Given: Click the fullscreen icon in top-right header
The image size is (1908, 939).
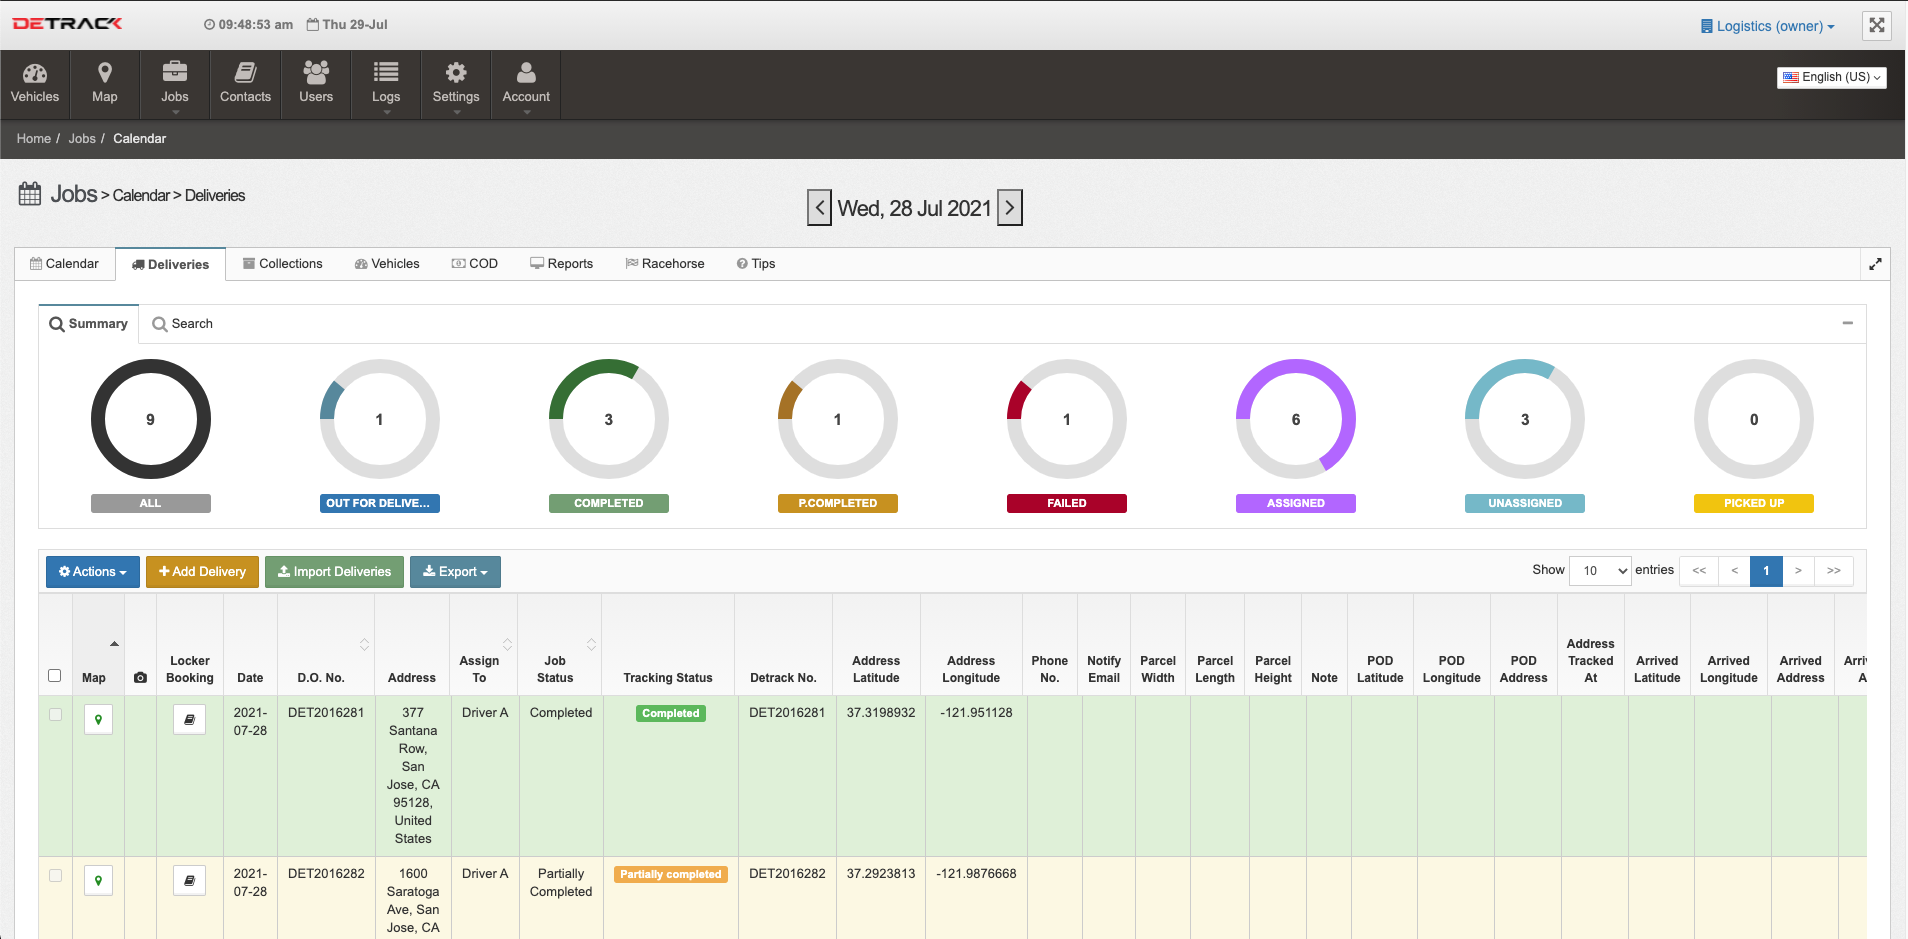Looking at the screenshot, I should (1876, 26).
